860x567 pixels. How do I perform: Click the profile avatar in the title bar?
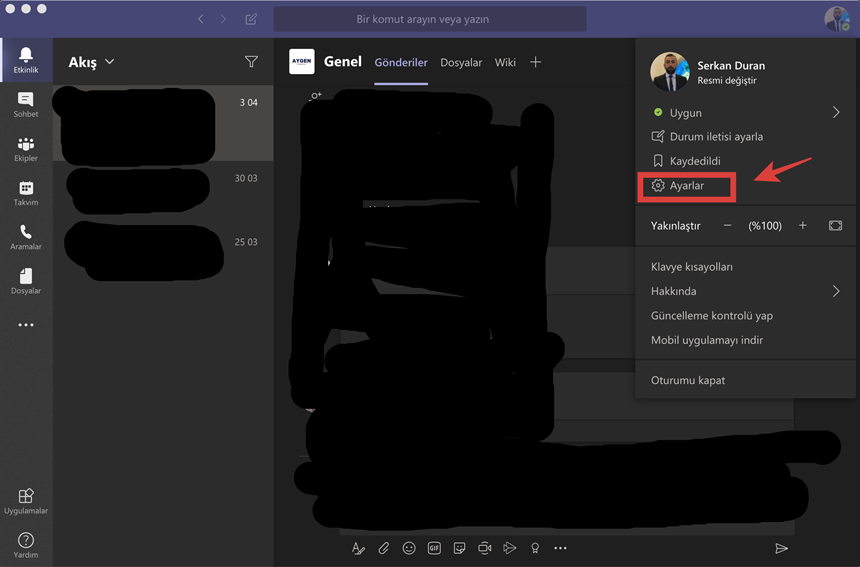point(836,19)
